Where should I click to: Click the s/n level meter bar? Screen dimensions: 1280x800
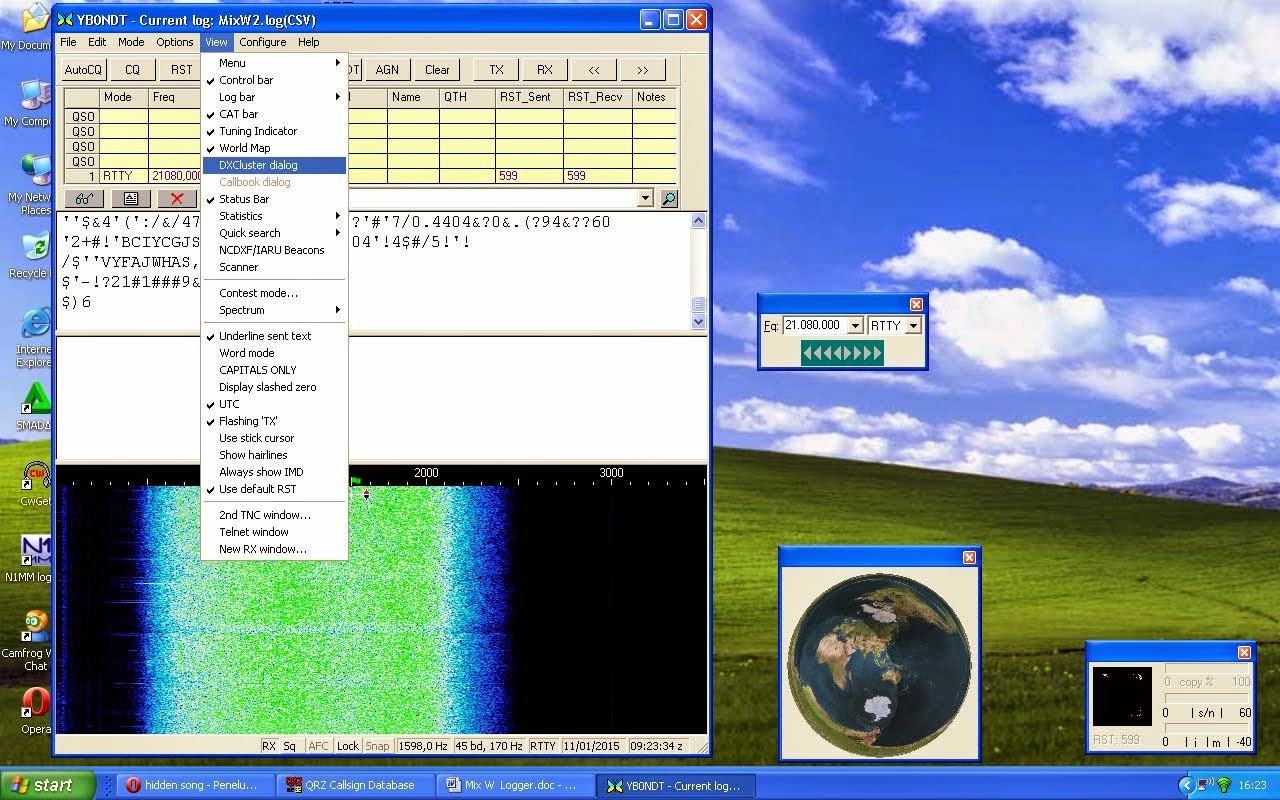click(x=1207, y=698)
